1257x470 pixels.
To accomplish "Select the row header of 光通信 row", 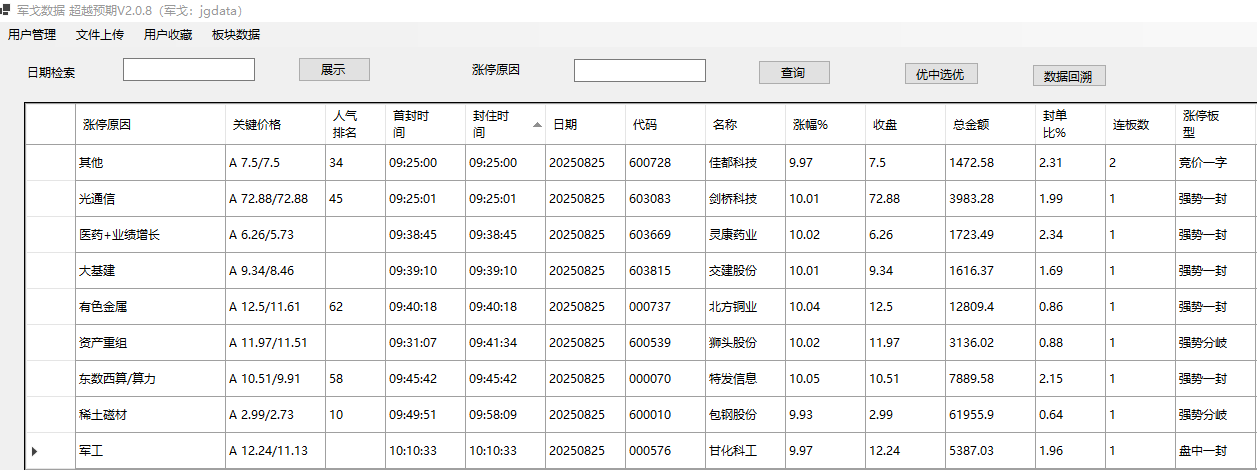I will click(49, 199).
